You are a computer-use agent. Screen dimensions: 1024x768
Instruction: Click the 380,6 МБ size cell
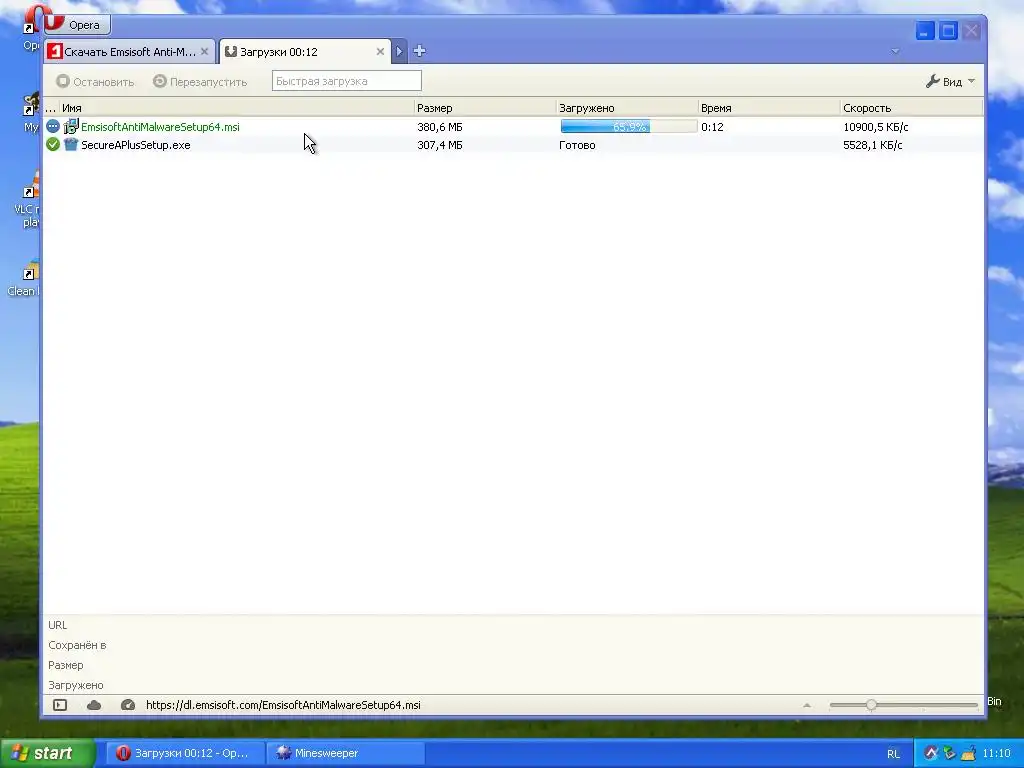tap(440, 127)
